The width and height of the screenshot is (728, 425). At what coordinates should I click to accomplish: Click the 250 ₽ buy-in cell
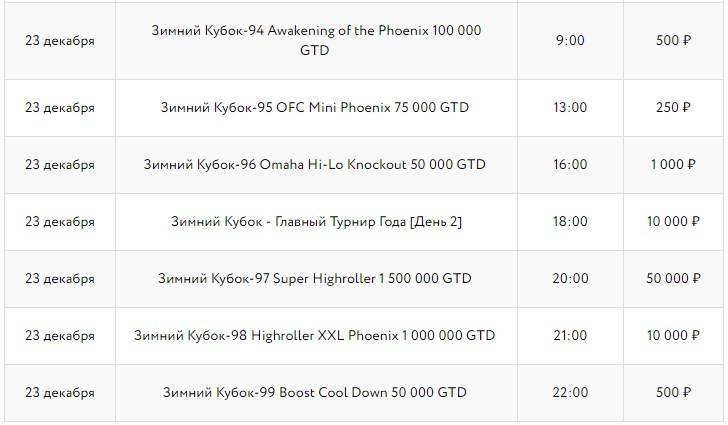click(672, 107)
